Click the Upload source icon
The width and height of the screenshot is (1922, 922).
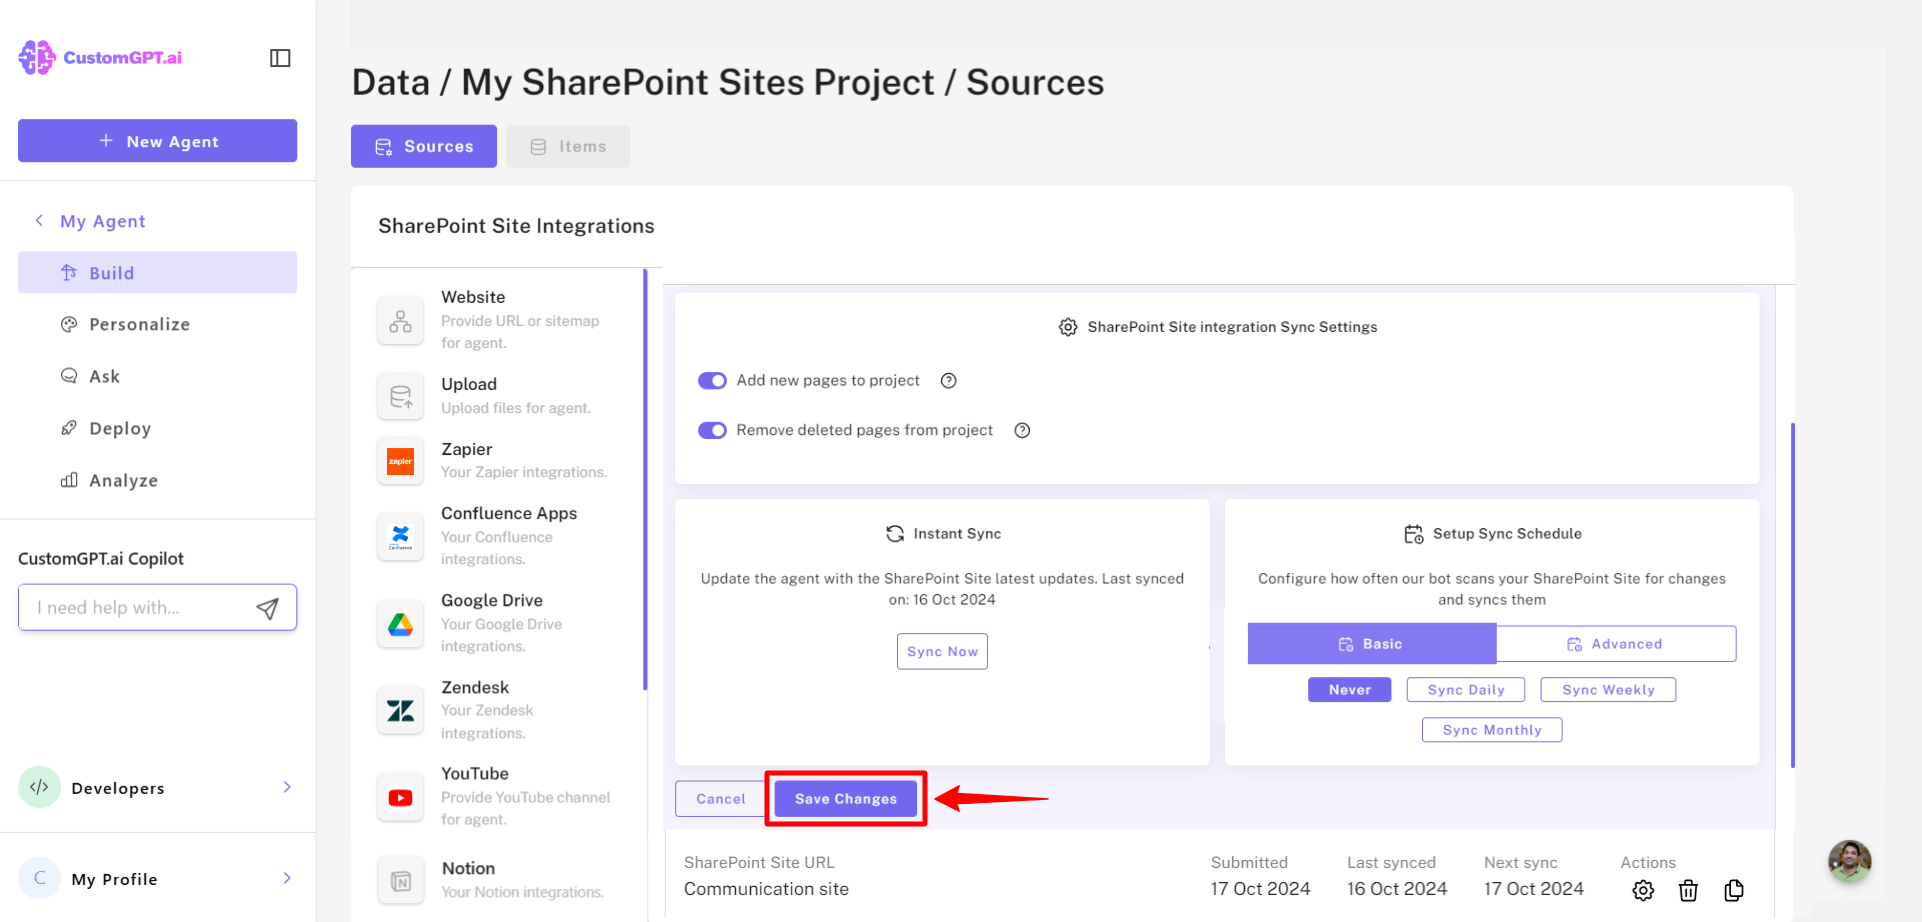coord(400,396)
